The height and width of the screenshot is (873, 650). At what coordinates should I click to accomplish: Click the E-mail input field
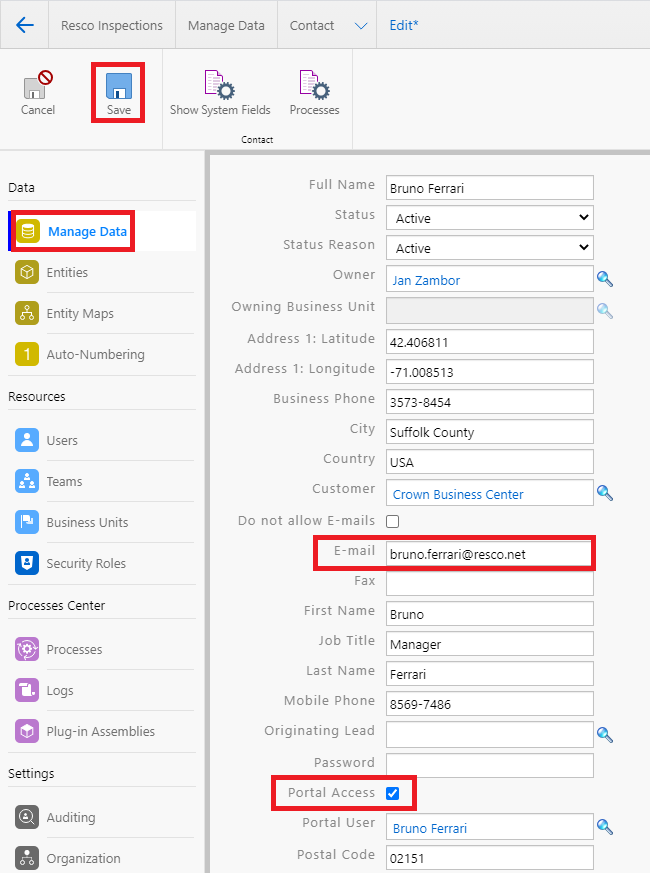(x=489, y=554)
